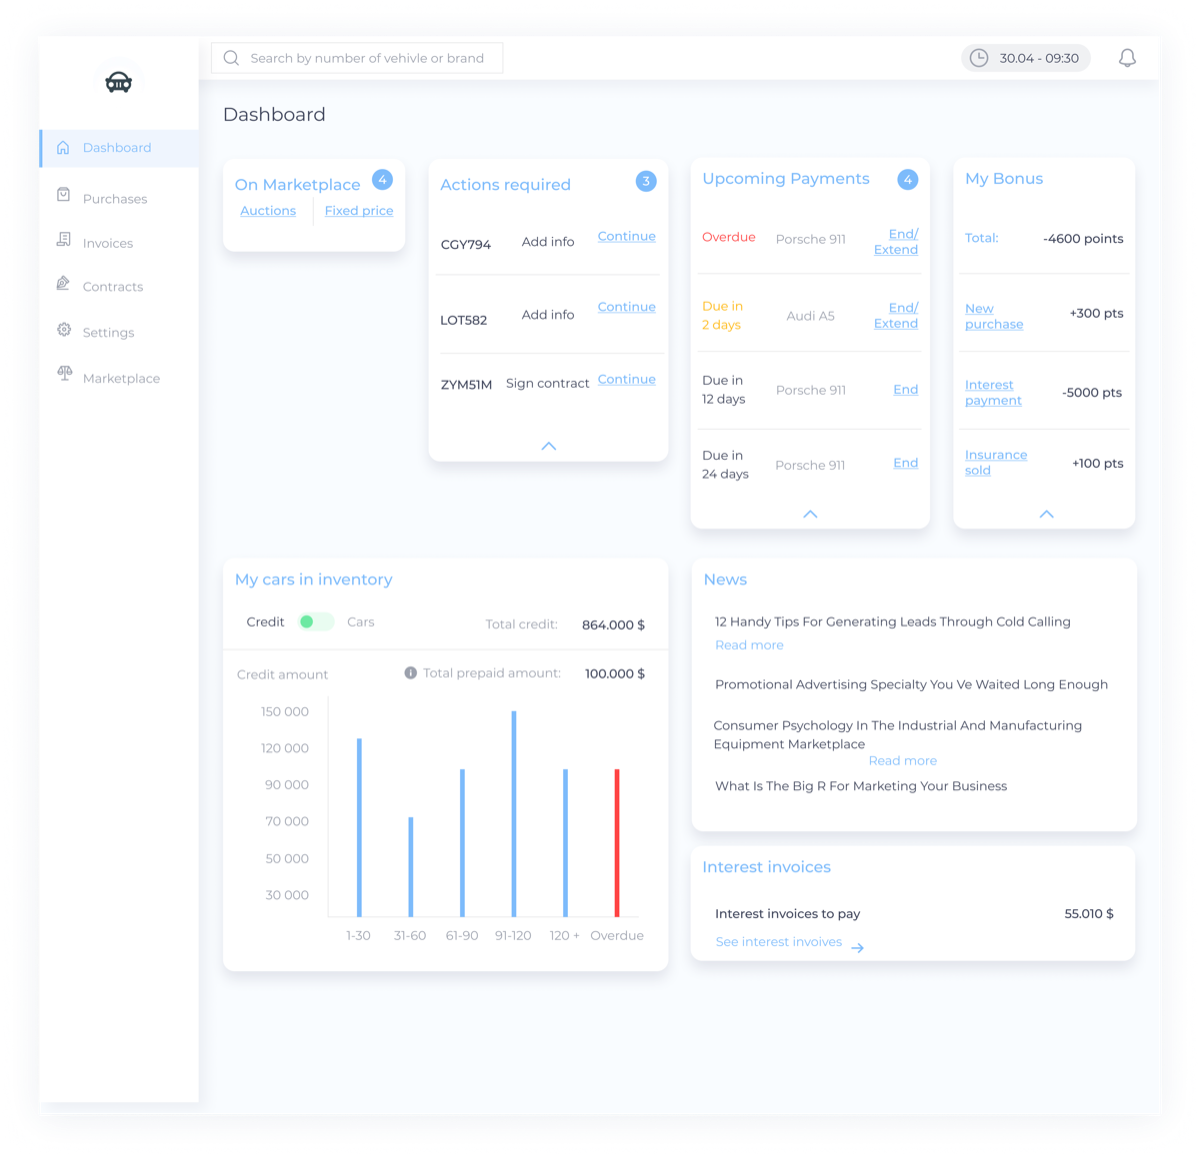Open the Auctions link

[x=268, y=211]
